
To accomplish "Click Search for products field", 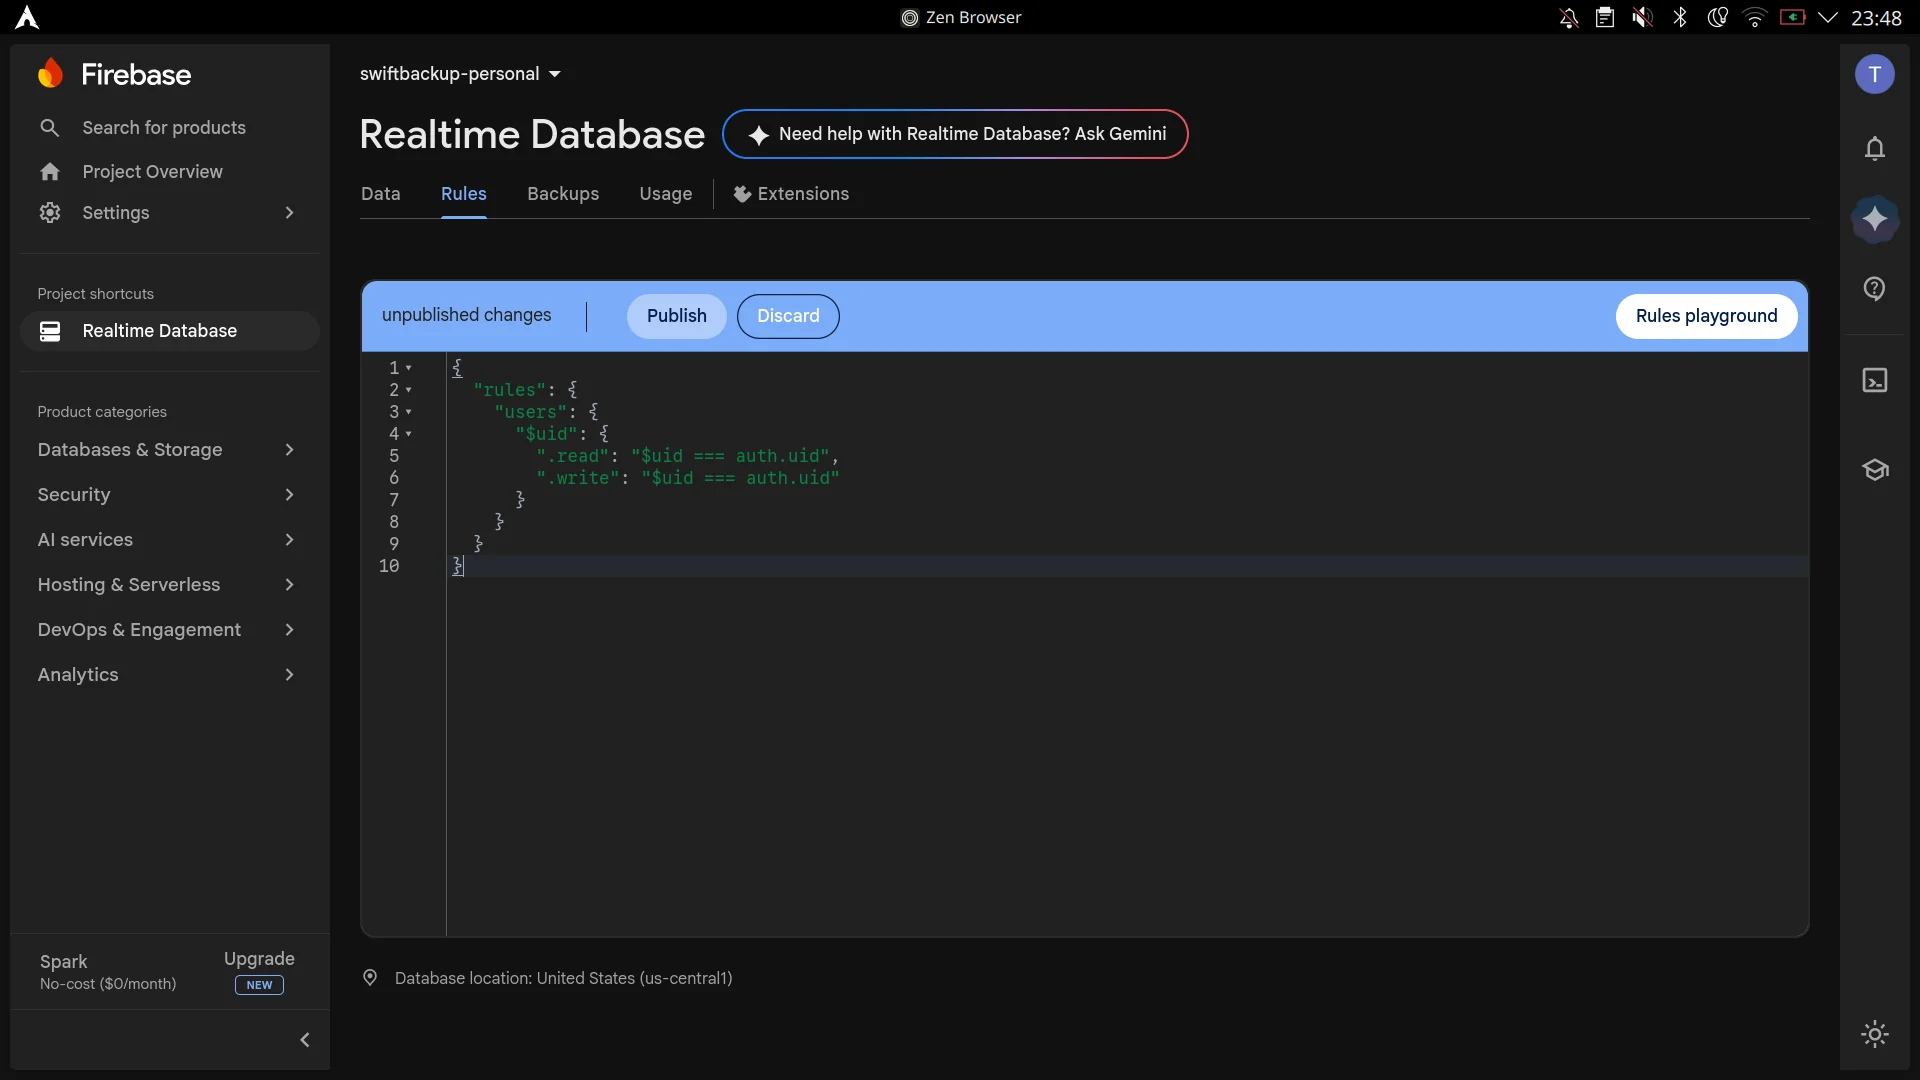I will click(x=164, y=128).
